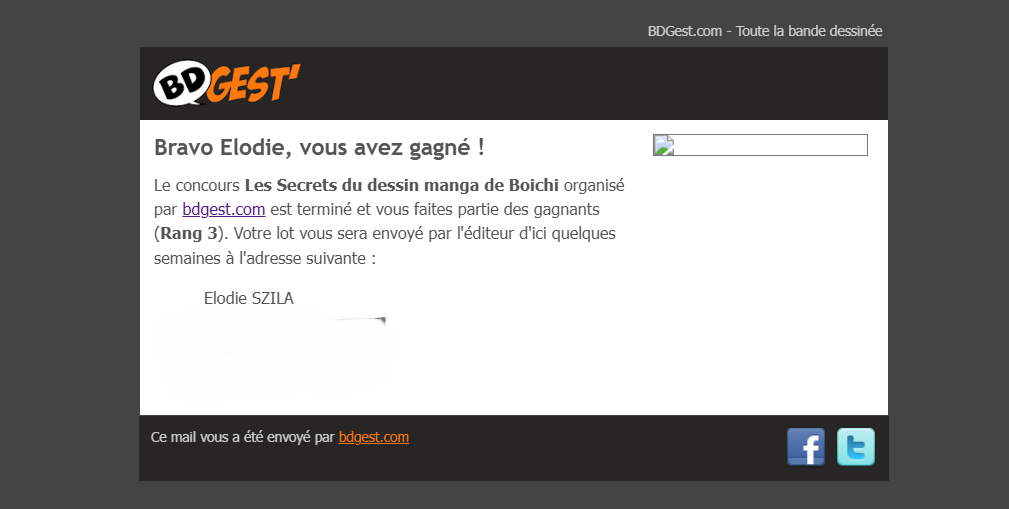Click the footer text 'Ce mail vous a été envoyé par'
Screen dimensions: 1009x509
coord(243,437)
